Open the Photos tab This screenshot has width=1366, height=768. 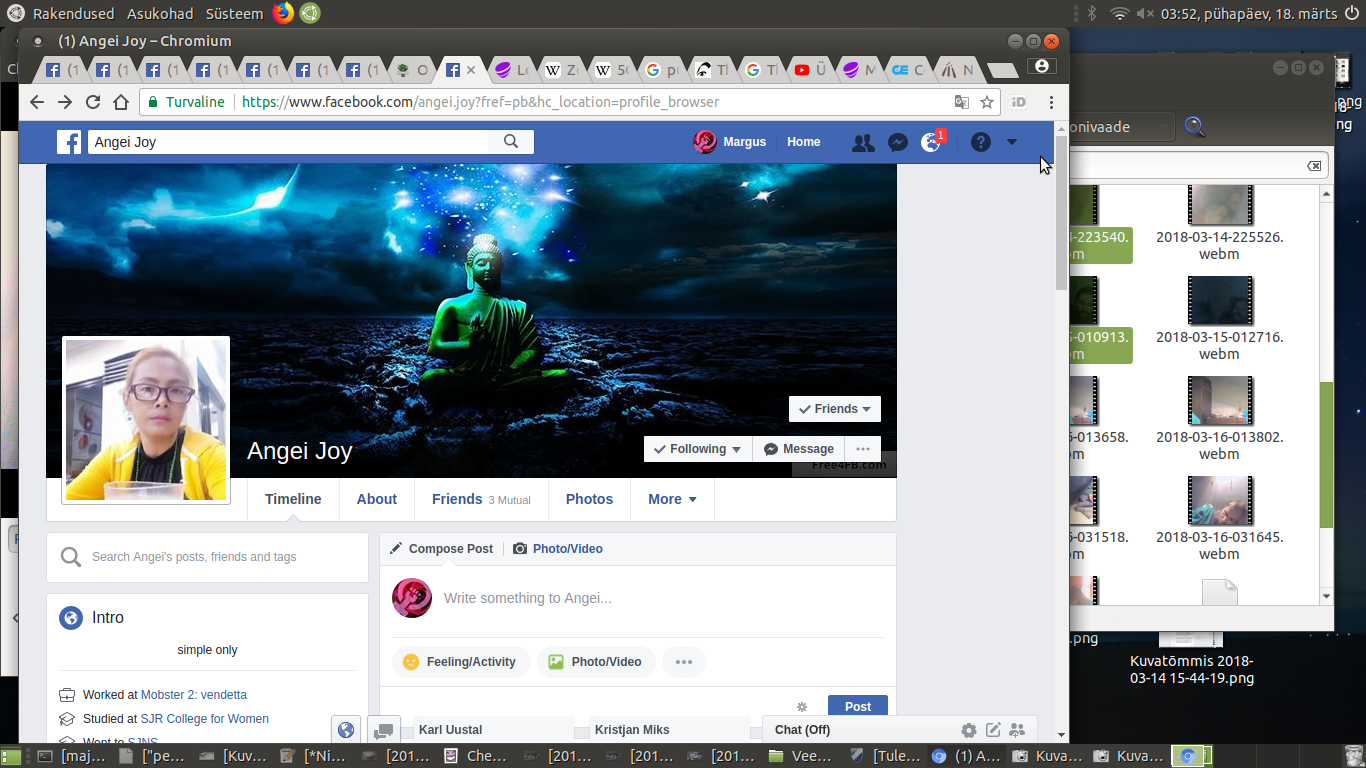coord(589,499)
